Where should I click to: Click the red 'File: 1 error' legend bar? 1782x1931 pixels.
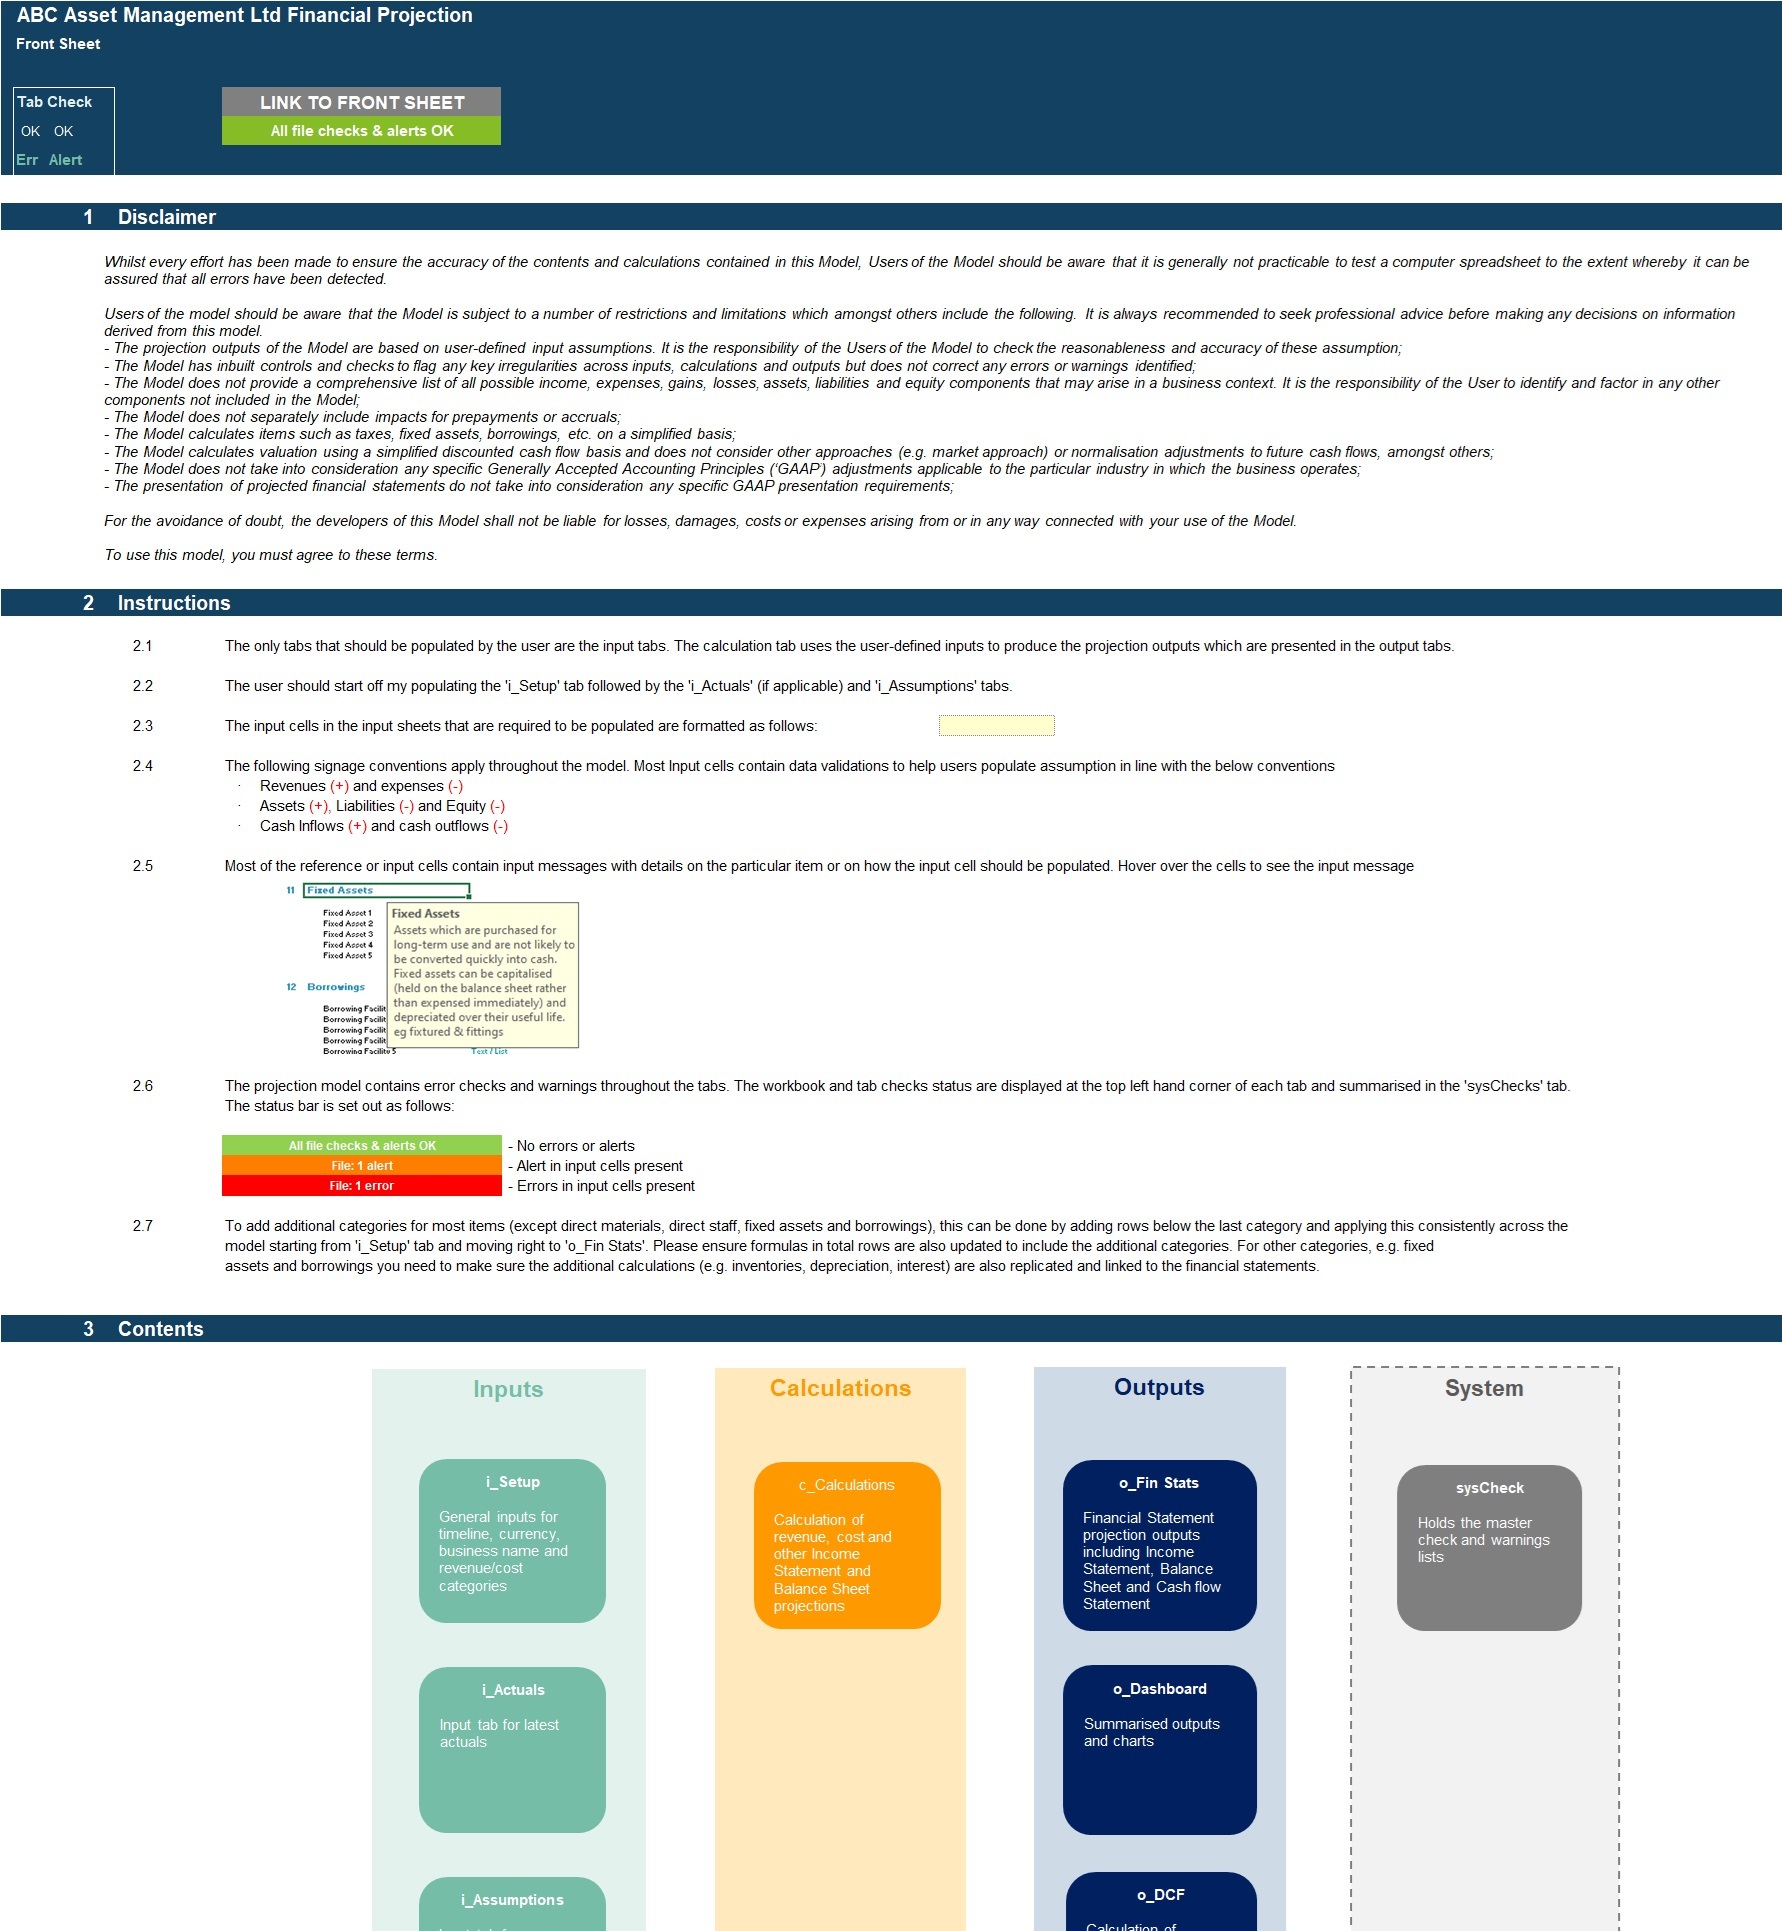pos(361,1186)
